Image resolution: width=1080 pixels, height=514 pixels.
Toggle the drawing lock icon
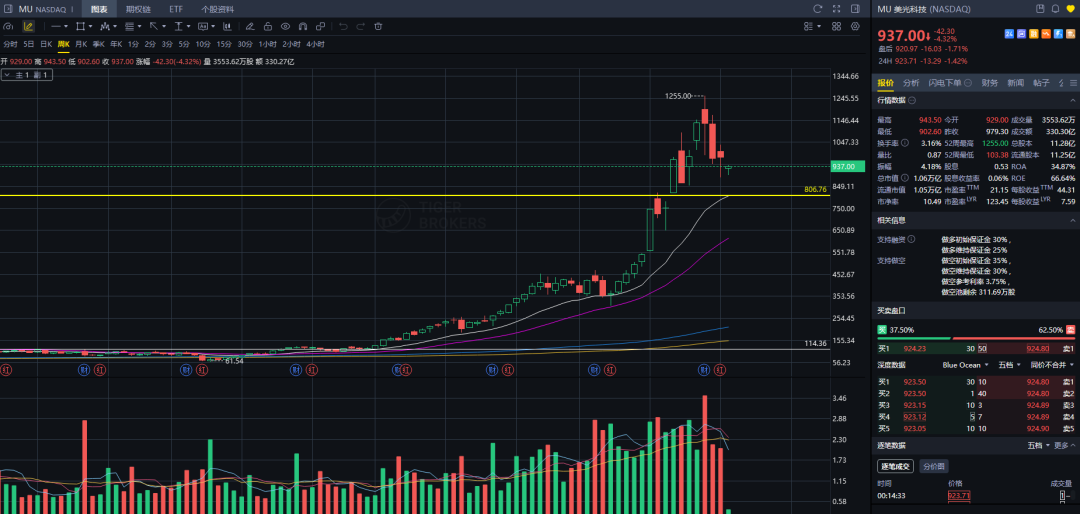268,26
